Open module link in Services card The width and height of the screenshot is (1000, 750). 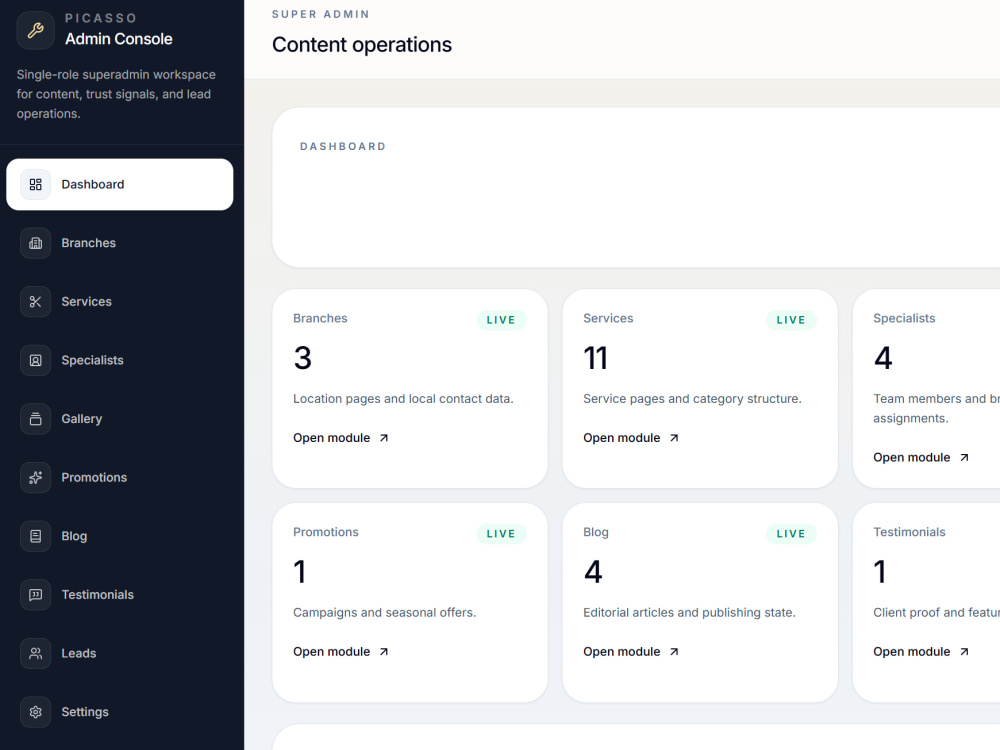point(631,438)
